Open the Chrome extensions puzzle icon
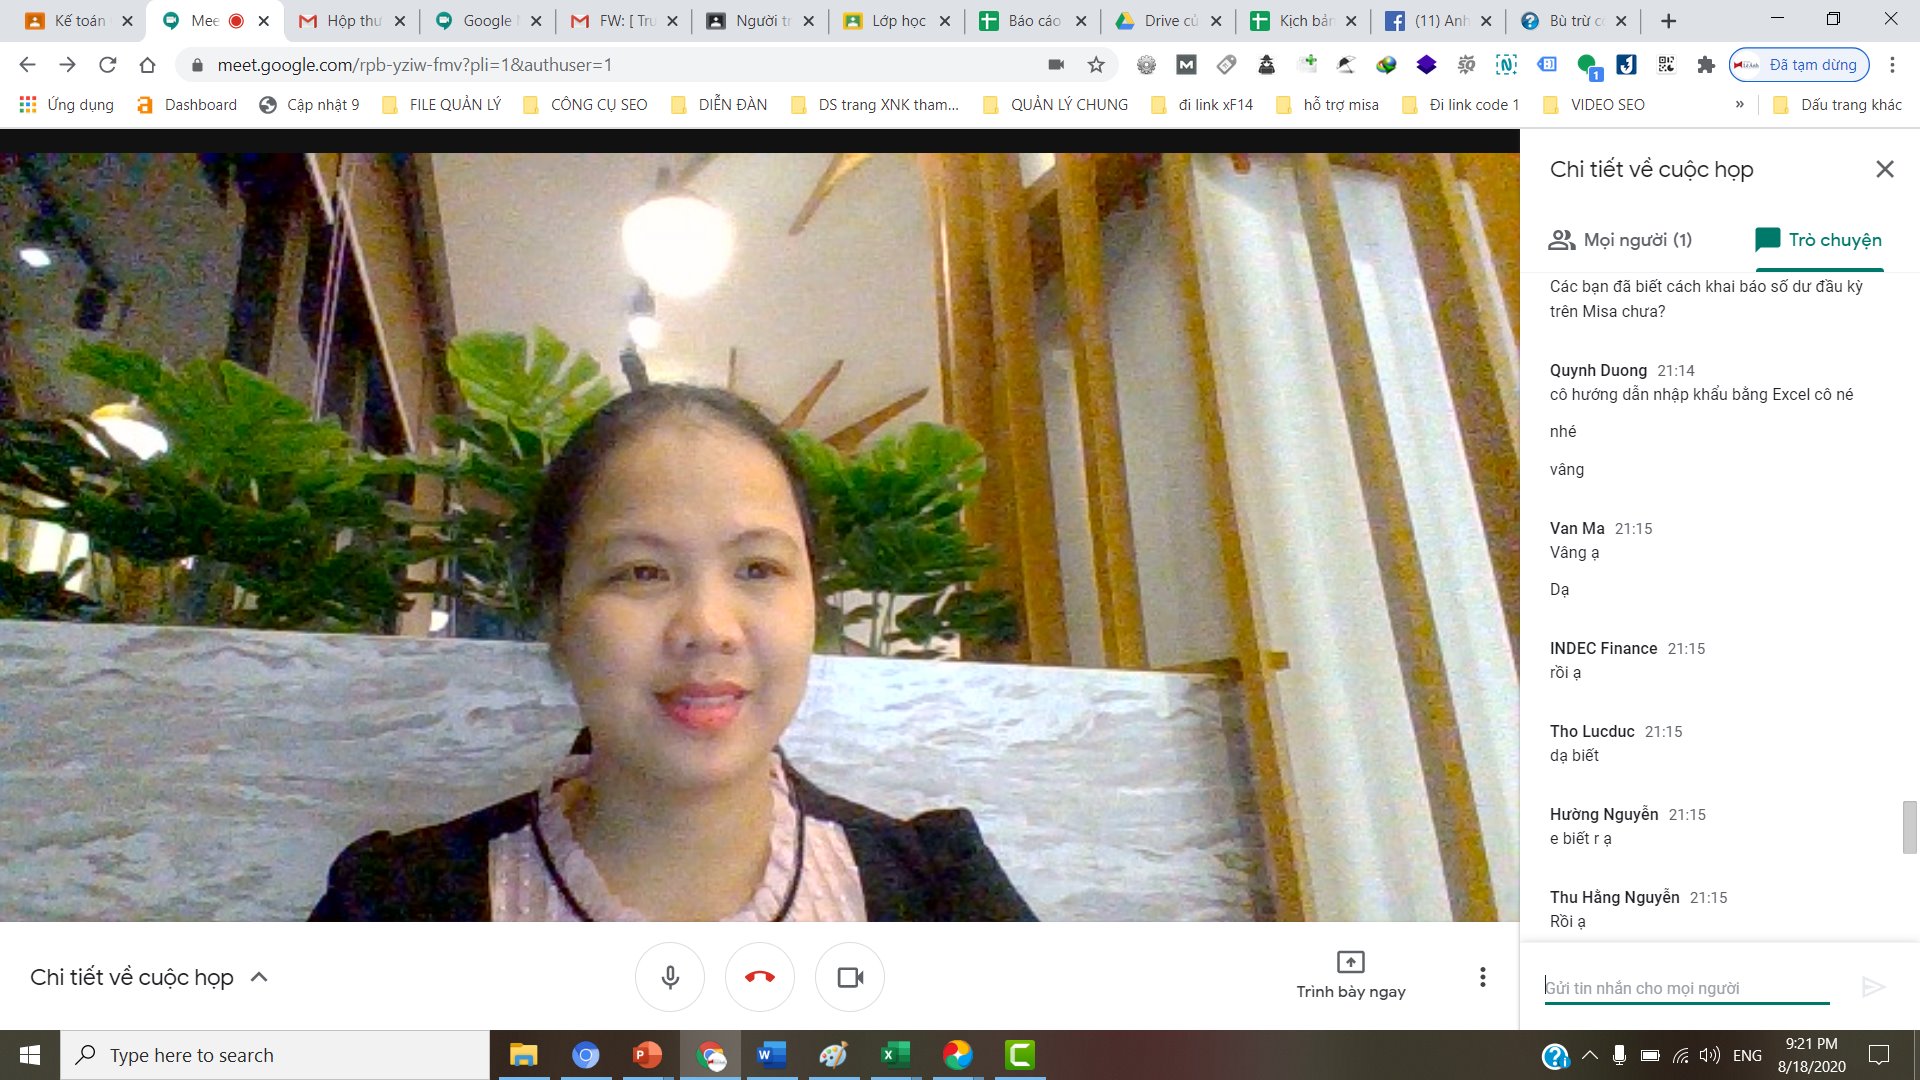The width and height of the screenshot is (1920, 1080). click(1706, 65)
